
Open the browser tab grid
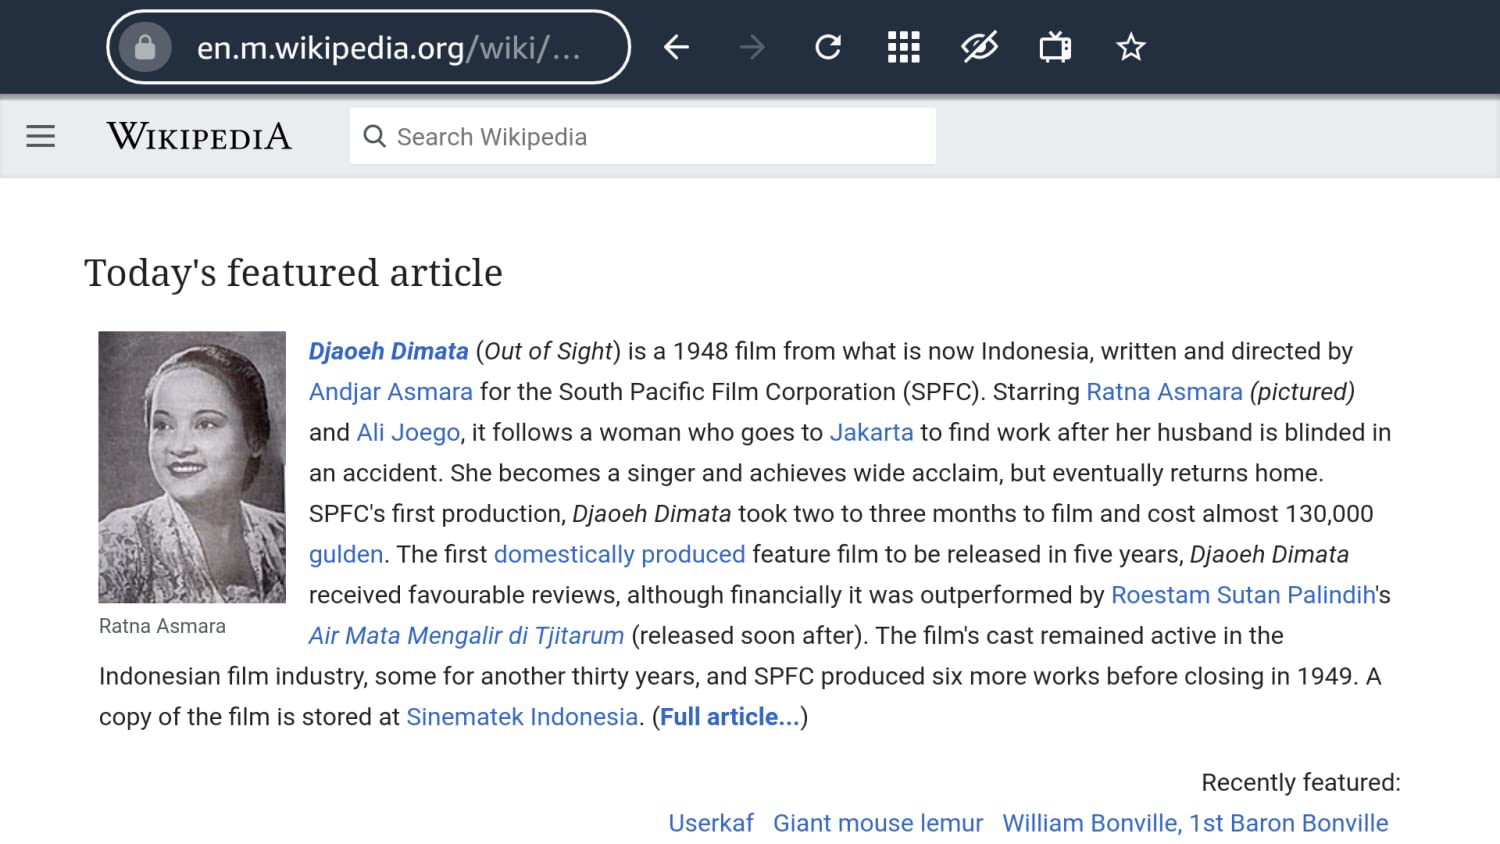(903, 46)
